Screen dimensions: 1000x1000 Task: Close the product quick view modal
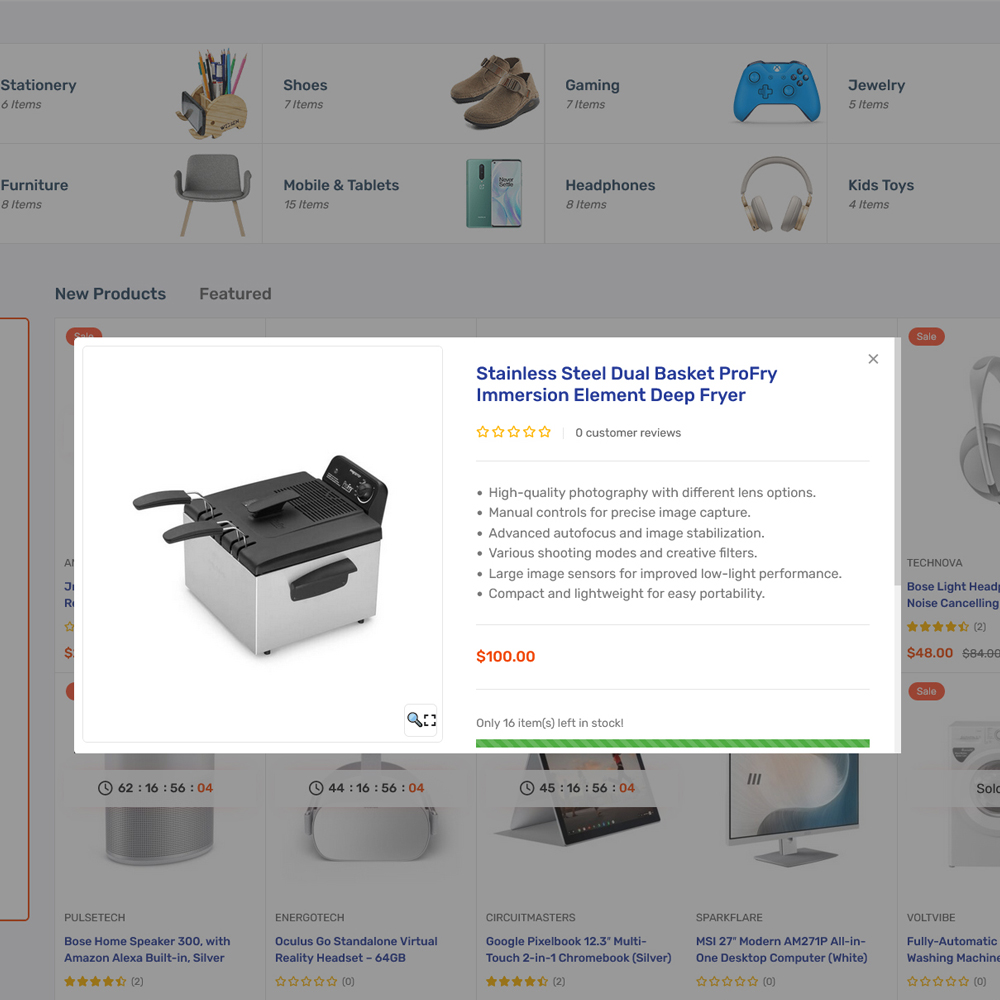[x=873, y=359]
